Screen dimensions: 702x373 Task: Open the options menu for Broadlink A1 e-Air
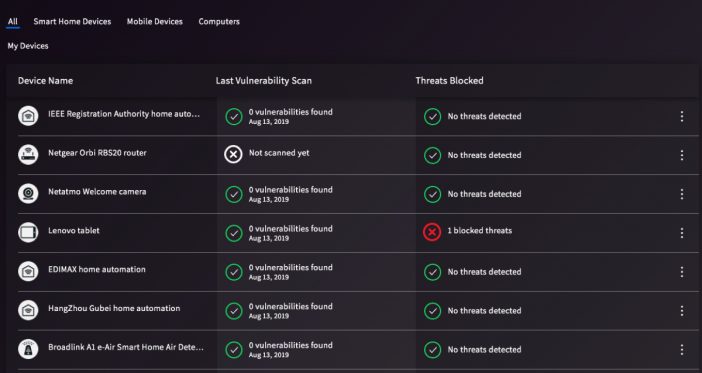pos(682,350)
